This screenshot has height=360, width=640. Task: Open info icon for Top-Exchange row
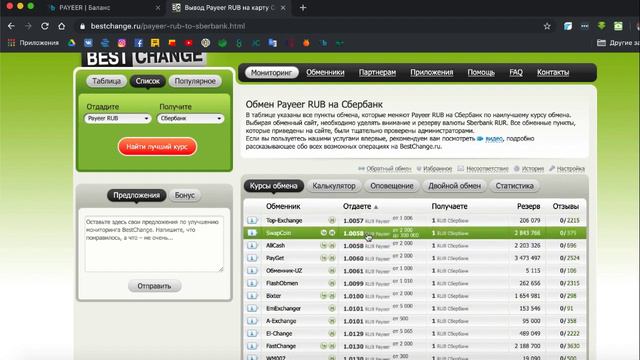(x=252, y=220)
